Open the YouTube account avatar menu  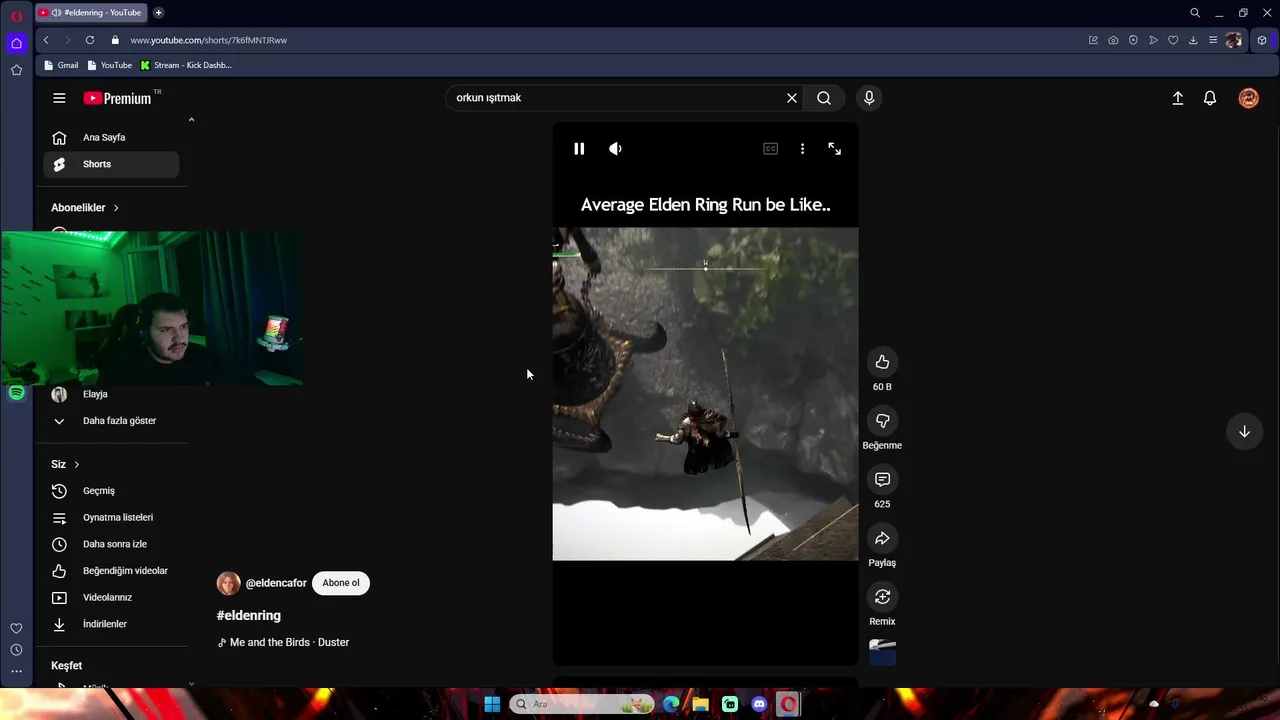[1249, 98]
